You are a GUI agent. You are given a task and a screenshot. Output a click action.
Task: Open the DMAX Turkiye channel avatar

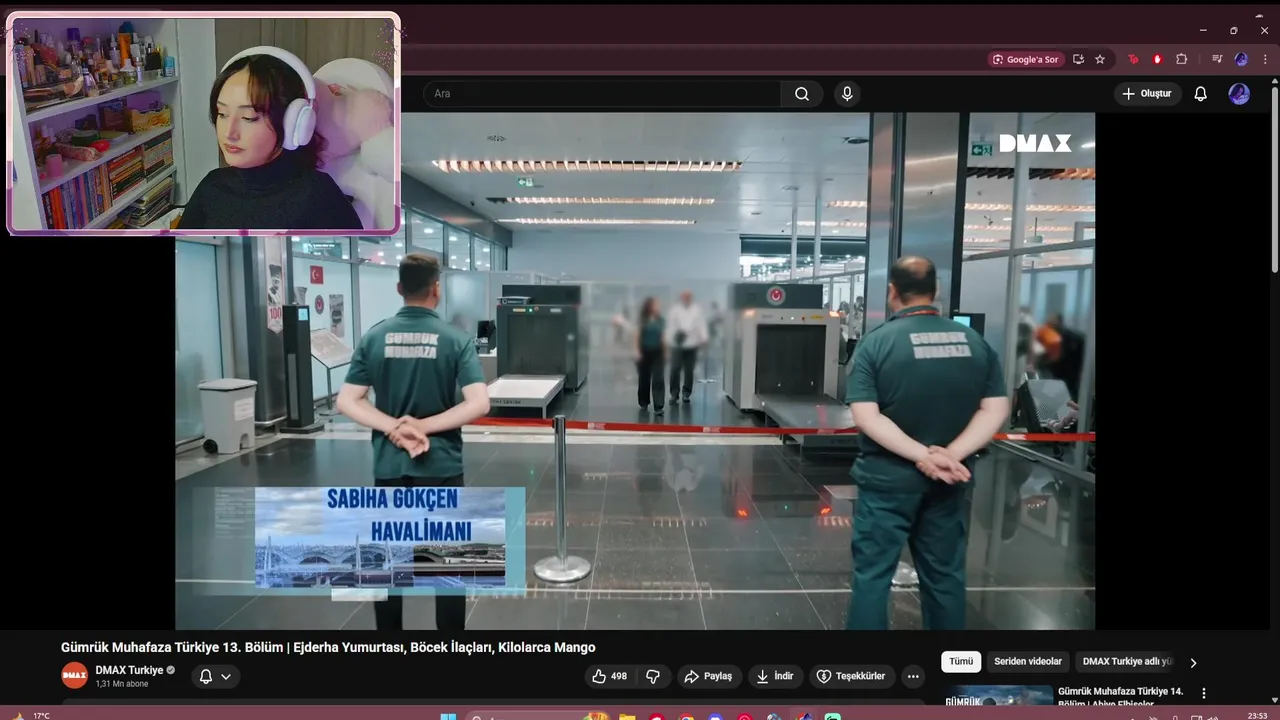coord(75,676)
